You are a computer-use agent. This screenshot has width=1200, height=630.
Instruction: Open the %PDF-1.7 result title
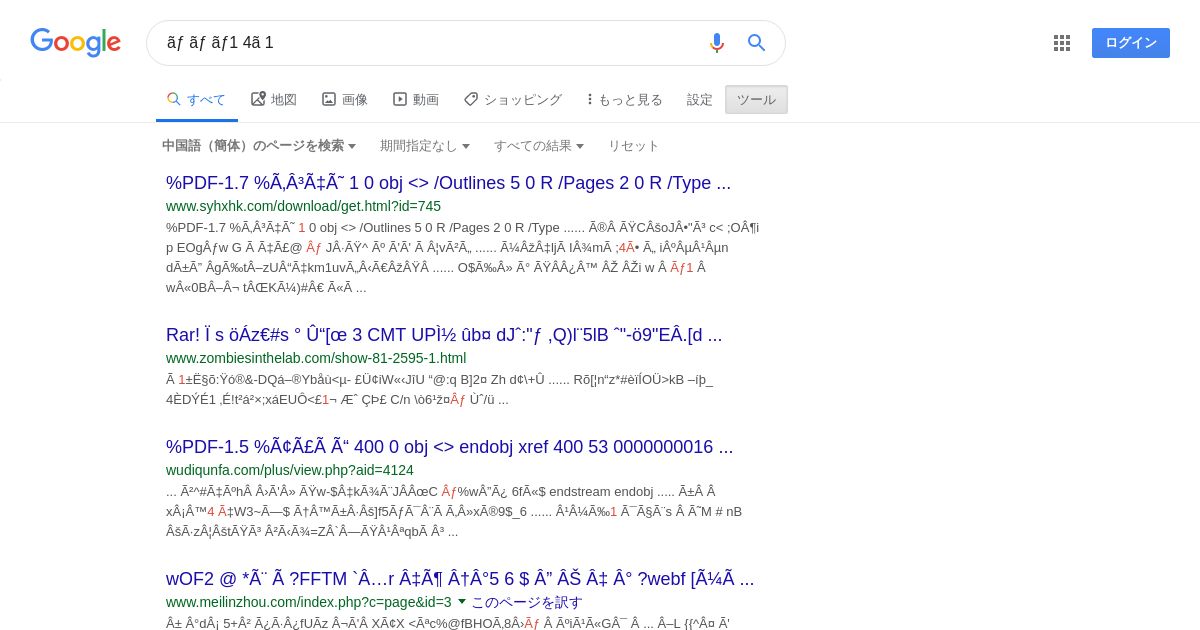coord(448,183)
